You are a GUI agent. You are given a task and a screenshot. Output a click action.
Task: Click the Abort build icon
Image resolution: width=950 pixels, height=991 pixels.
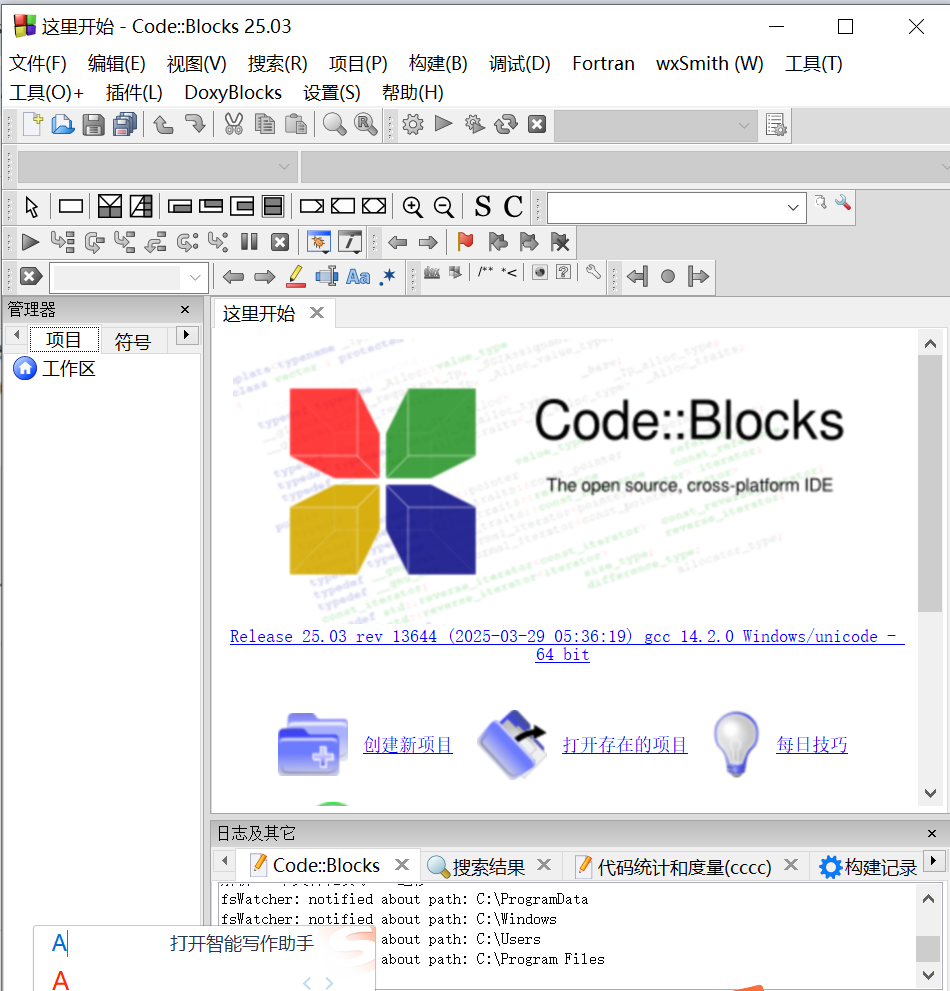click(537, 124)
